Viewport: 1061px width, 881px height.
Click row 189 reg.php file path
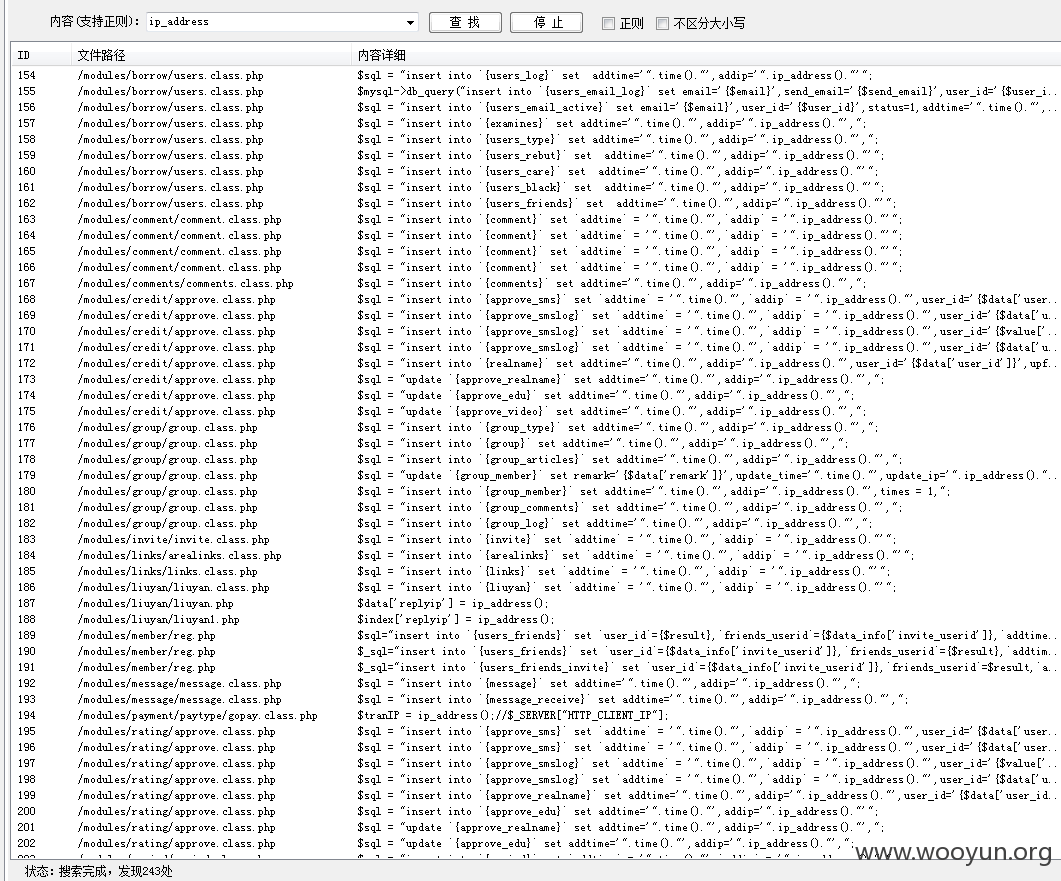tap(146, 635)
